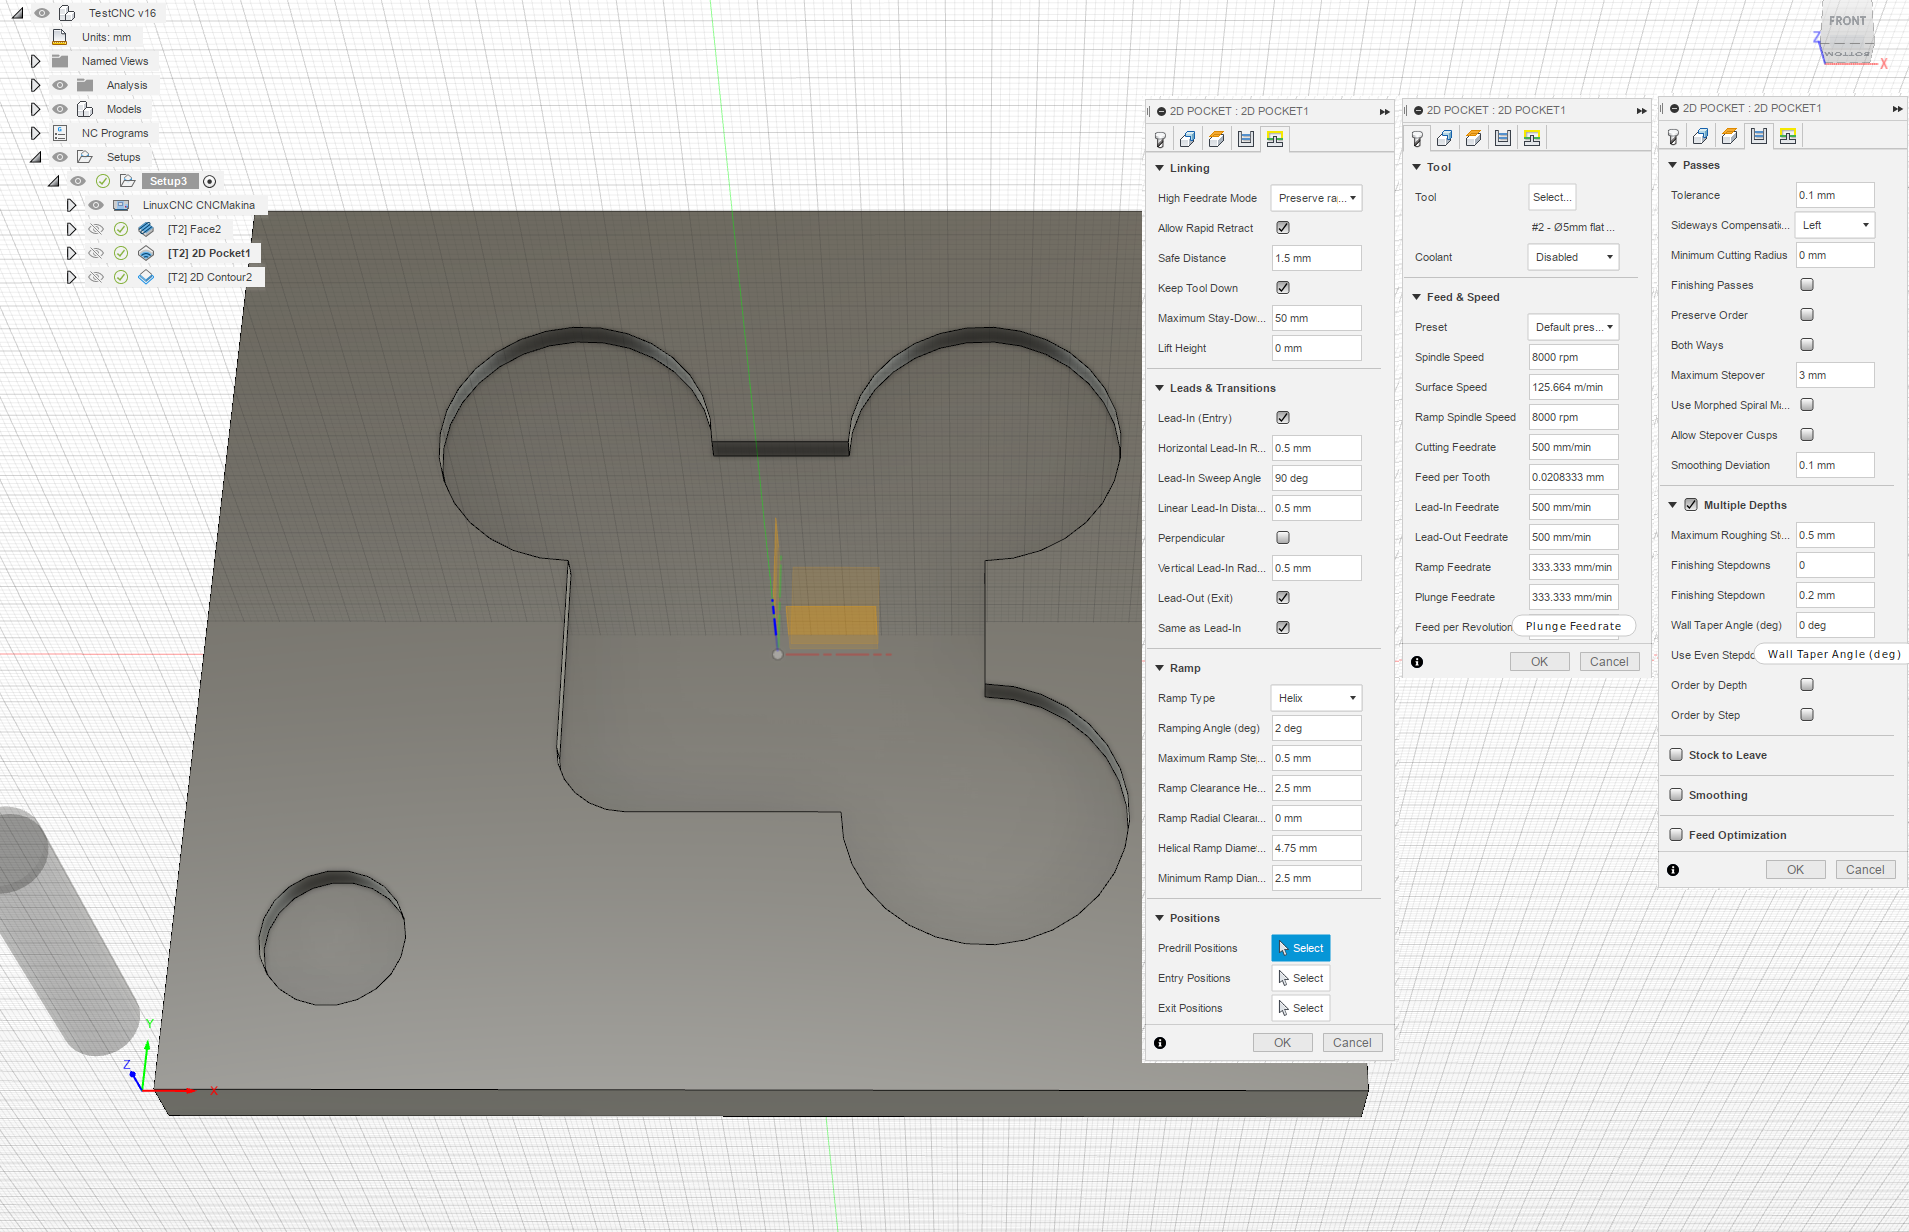
Task: Click collapse arrows on Tool panel header
Action: [x=1641, y=110]
